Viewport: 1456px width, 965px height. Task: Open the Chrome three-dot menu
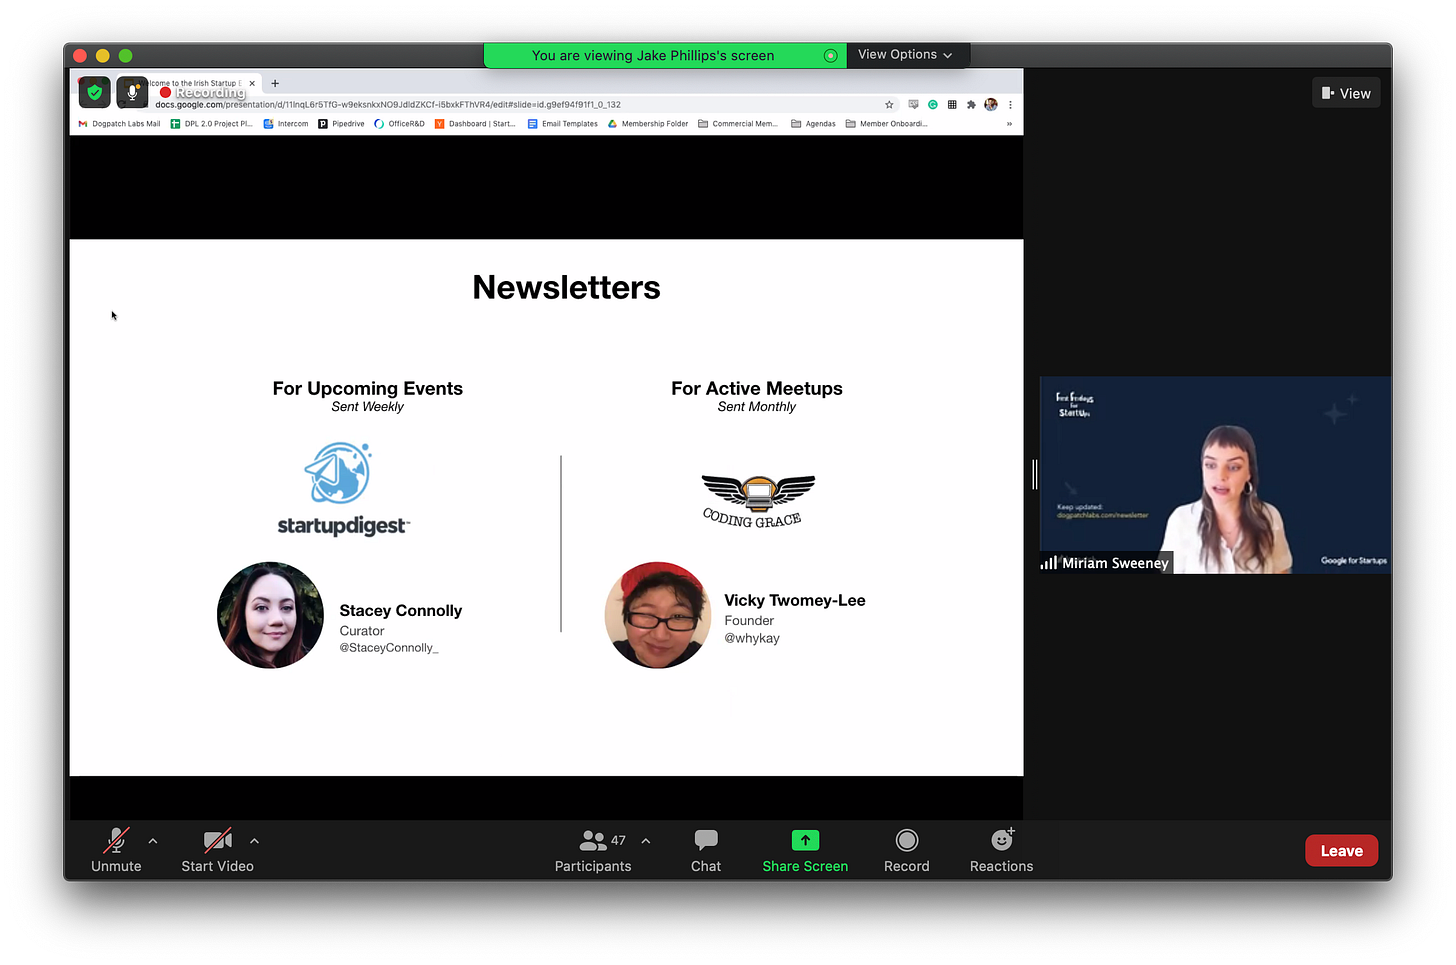pyautogui.click(x=1010, y=104)
